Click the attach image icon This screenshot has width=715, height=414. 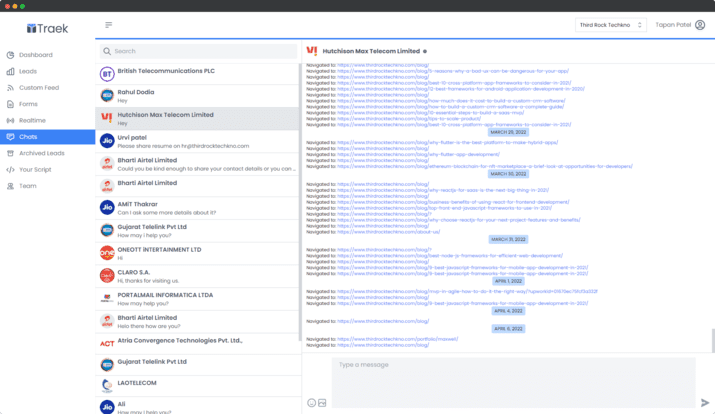click(x=322, y=403)
